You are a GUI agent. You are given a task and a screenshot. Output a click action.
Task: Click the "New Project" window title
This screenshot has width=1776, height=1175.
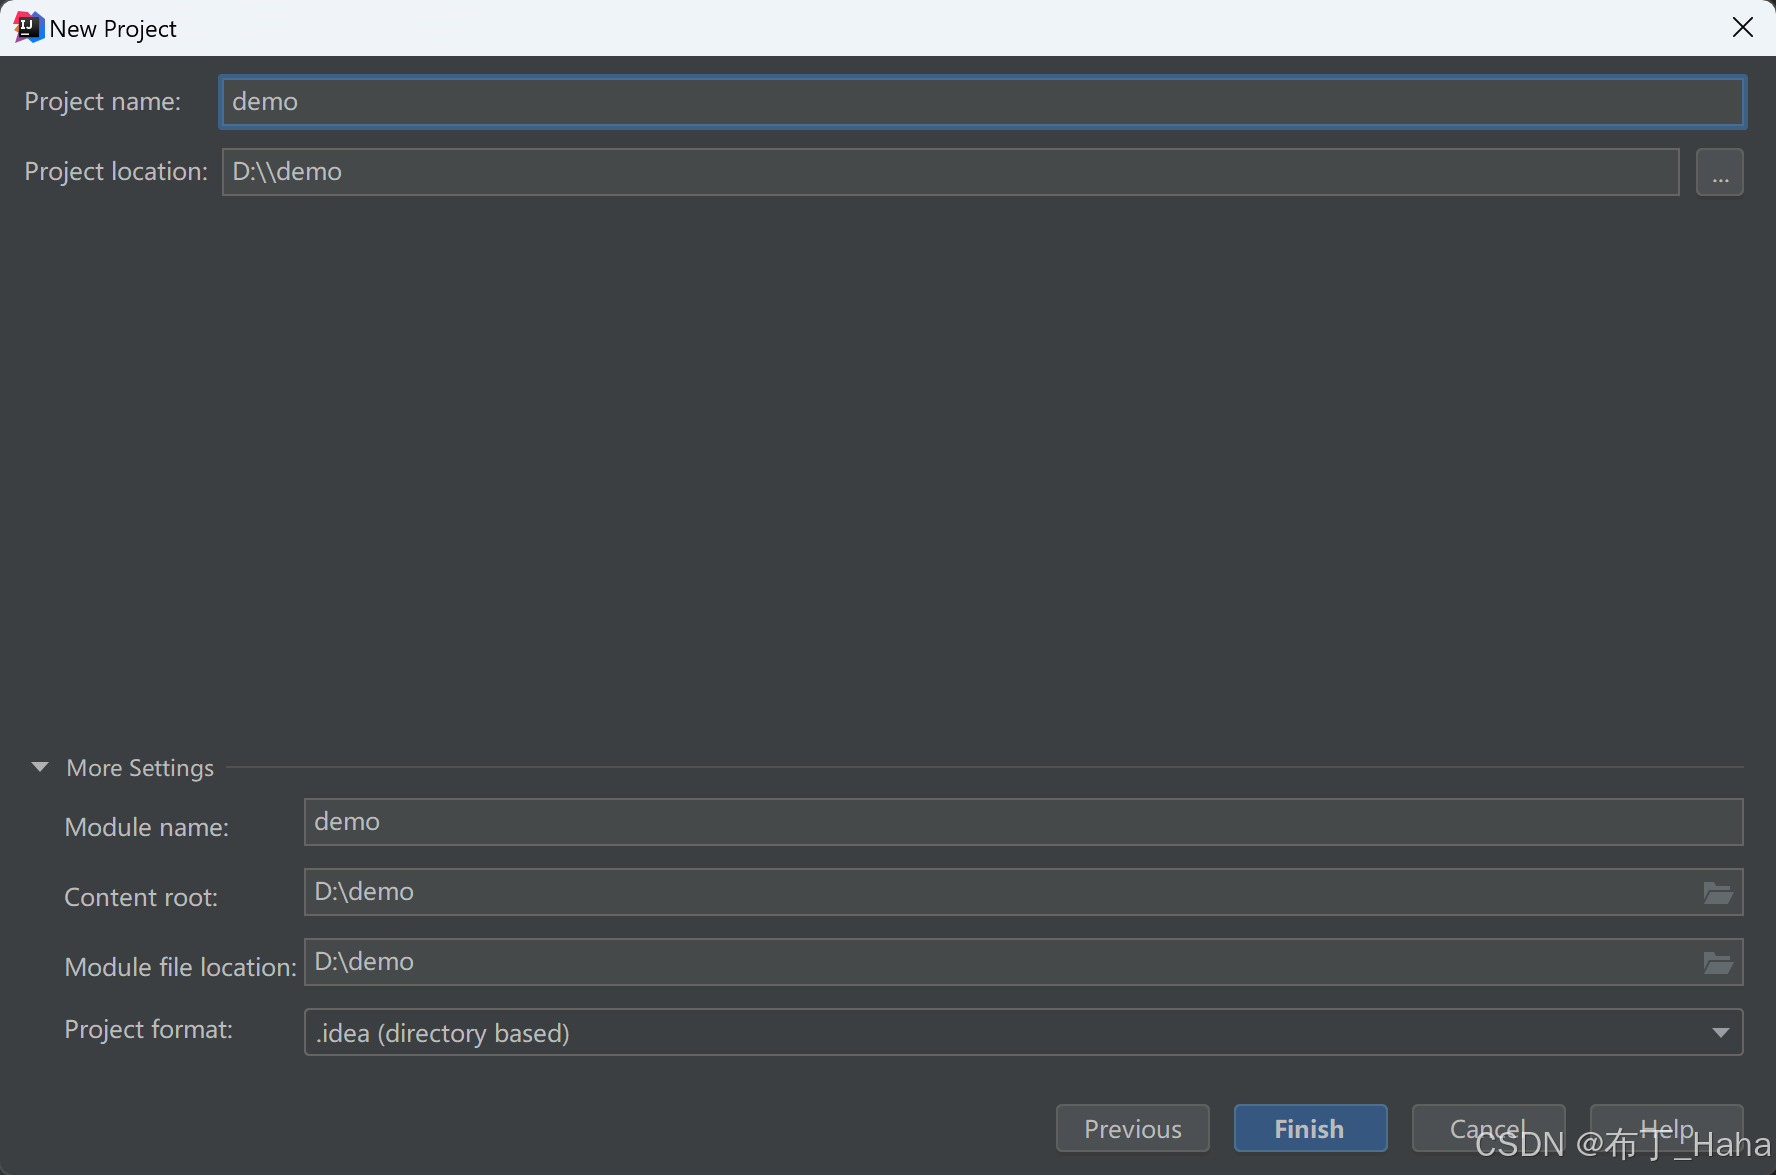click(113, 29)
